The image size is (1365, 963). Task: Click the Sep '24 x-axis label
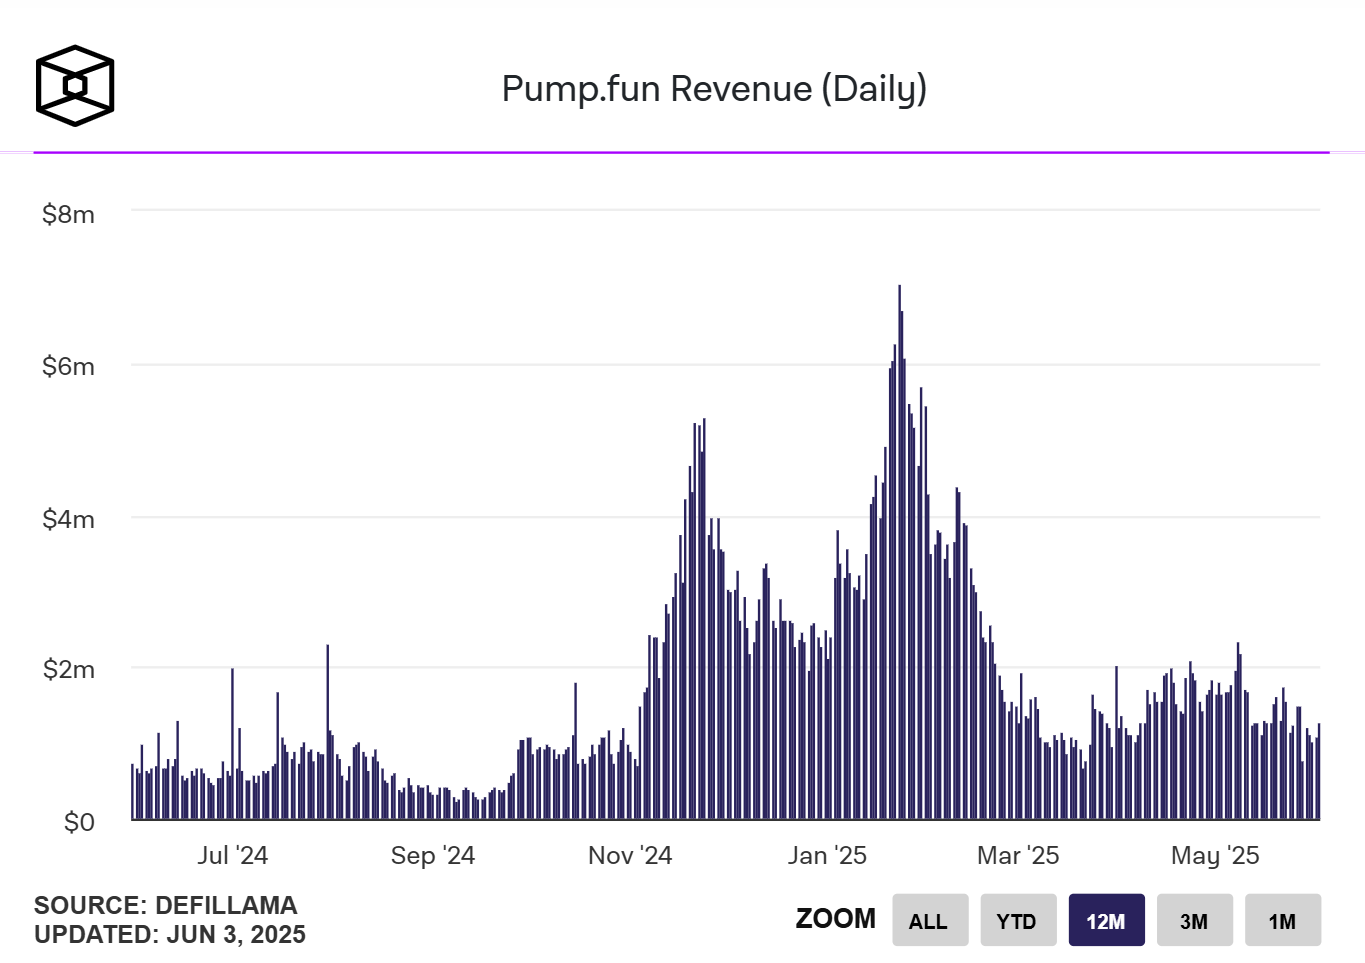click(x=432, y=855)
